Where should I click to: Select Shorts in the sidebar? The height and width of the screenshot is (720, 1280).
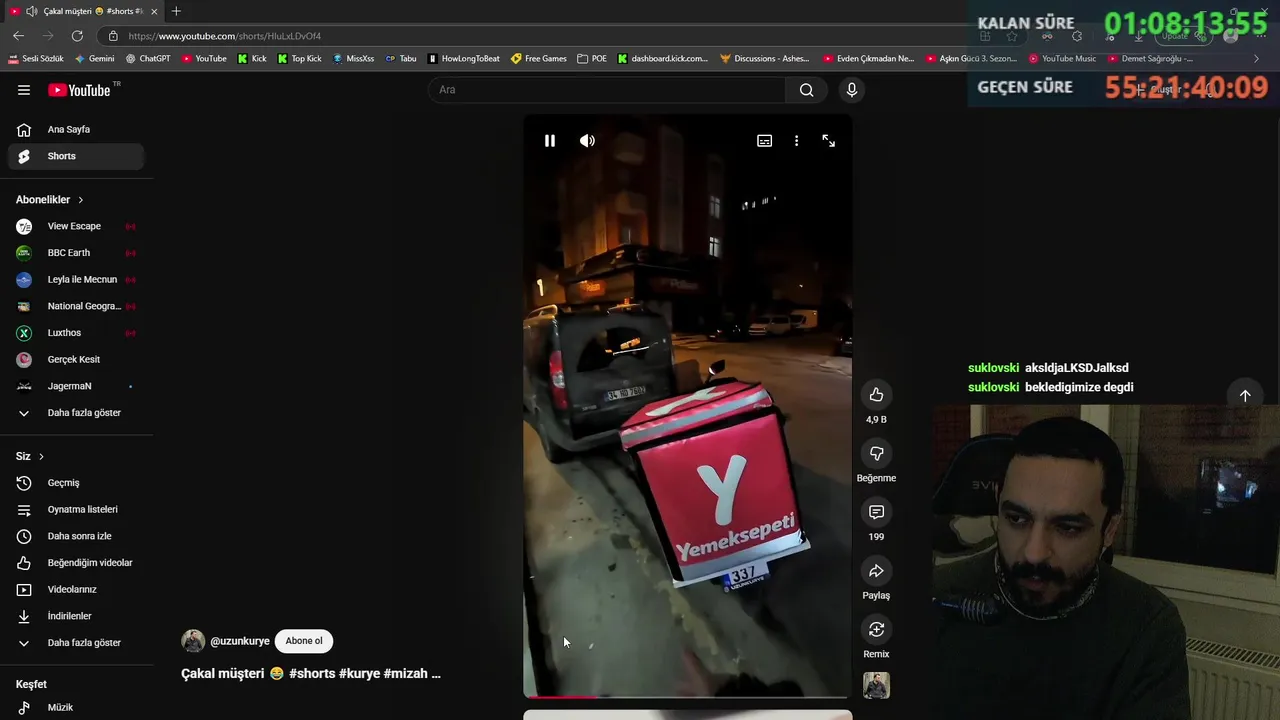pyautogui.click(x=76, y=156)
